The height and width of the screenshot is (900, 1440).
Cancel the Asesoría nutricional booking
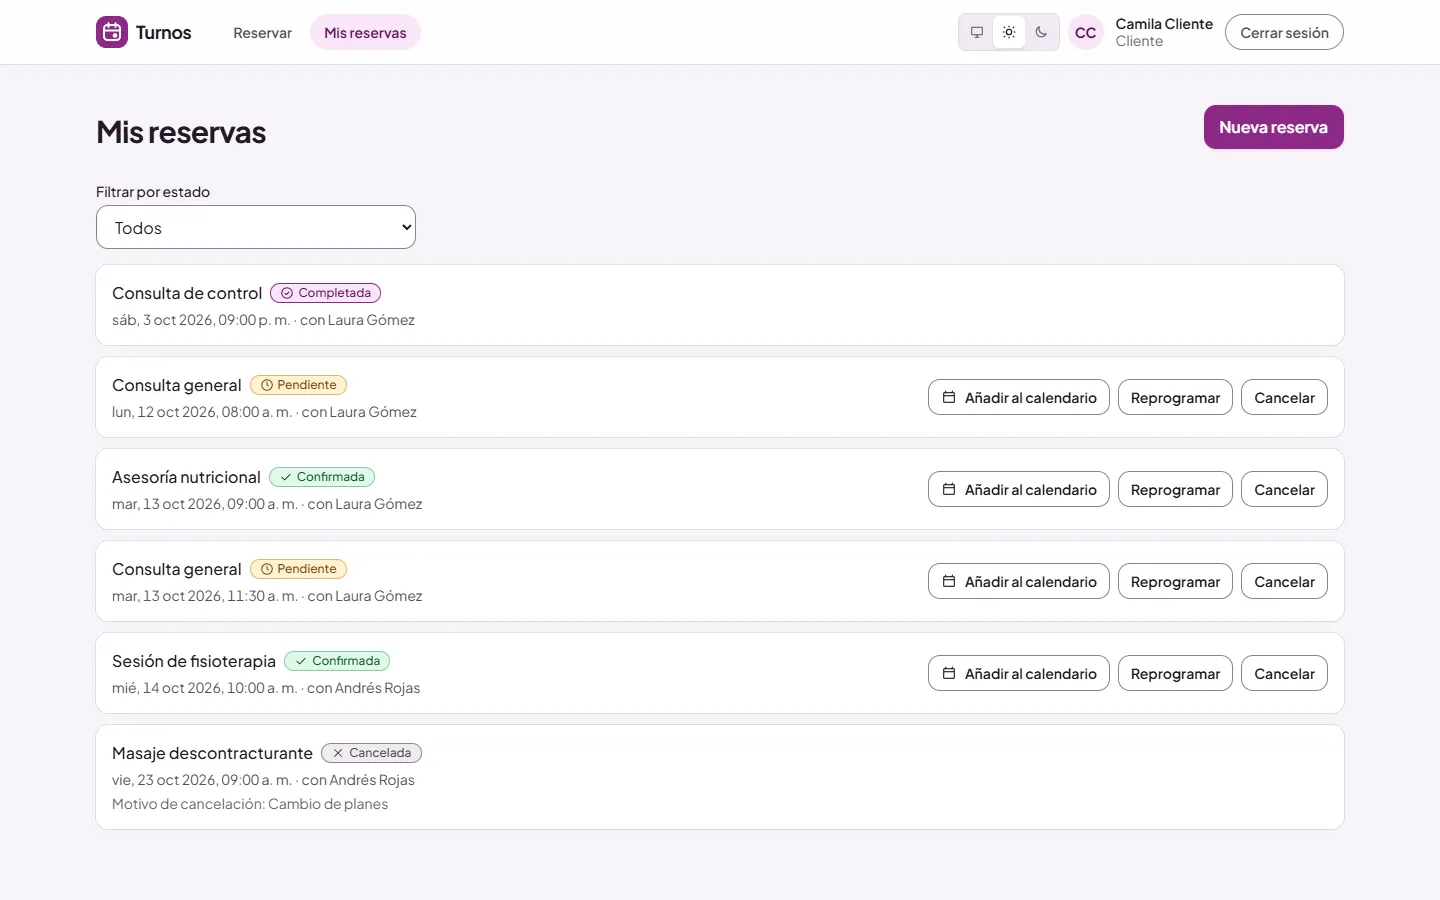coord(1284,489)
